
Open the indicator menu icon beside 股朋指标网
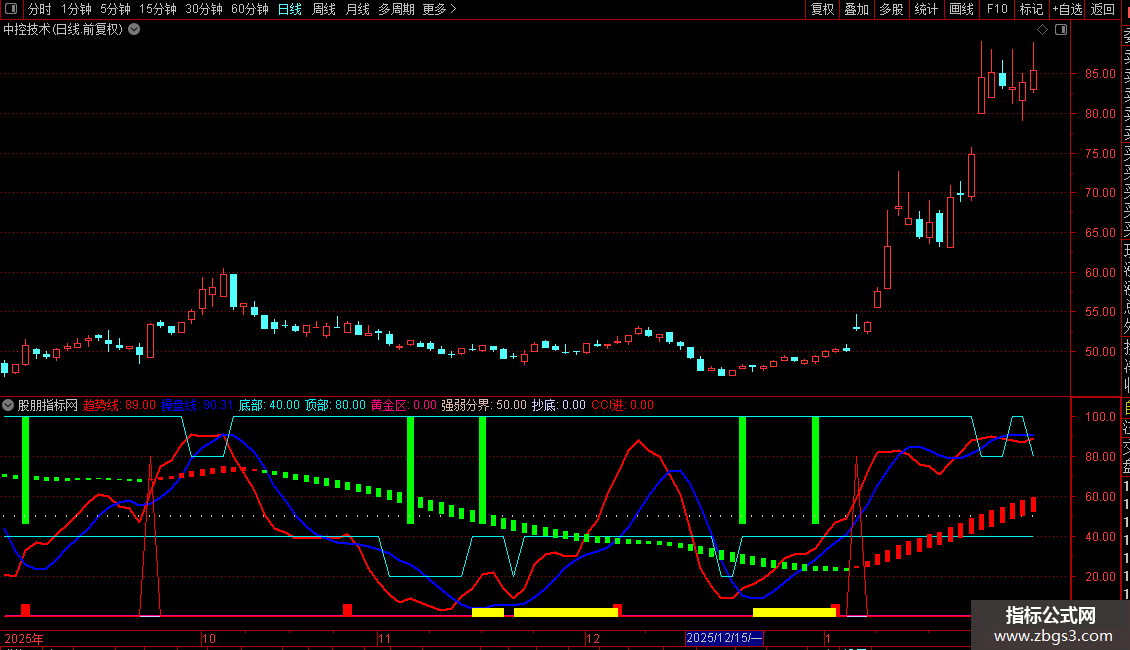(x=8, y=405)
